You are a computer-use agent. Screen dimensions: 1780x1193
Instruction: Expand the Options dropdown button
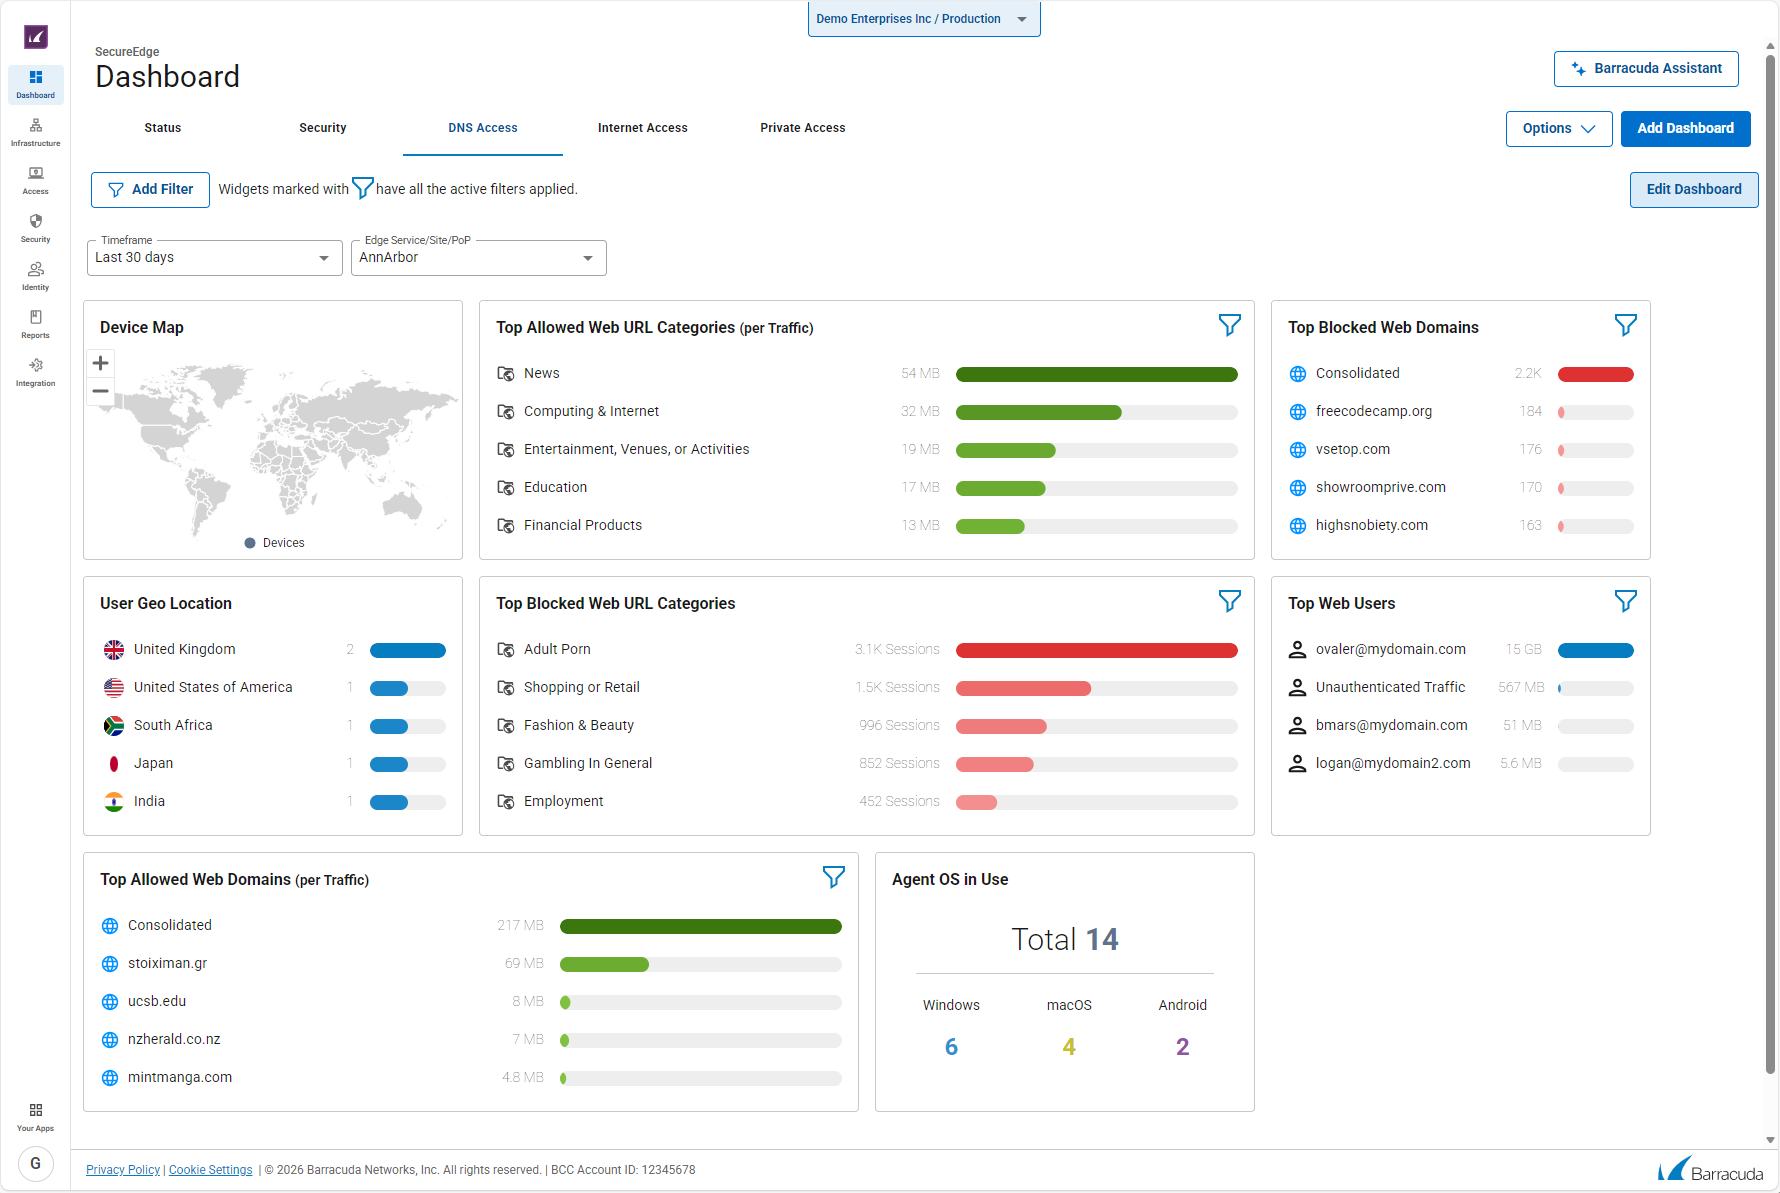(x=1558, y=129)
